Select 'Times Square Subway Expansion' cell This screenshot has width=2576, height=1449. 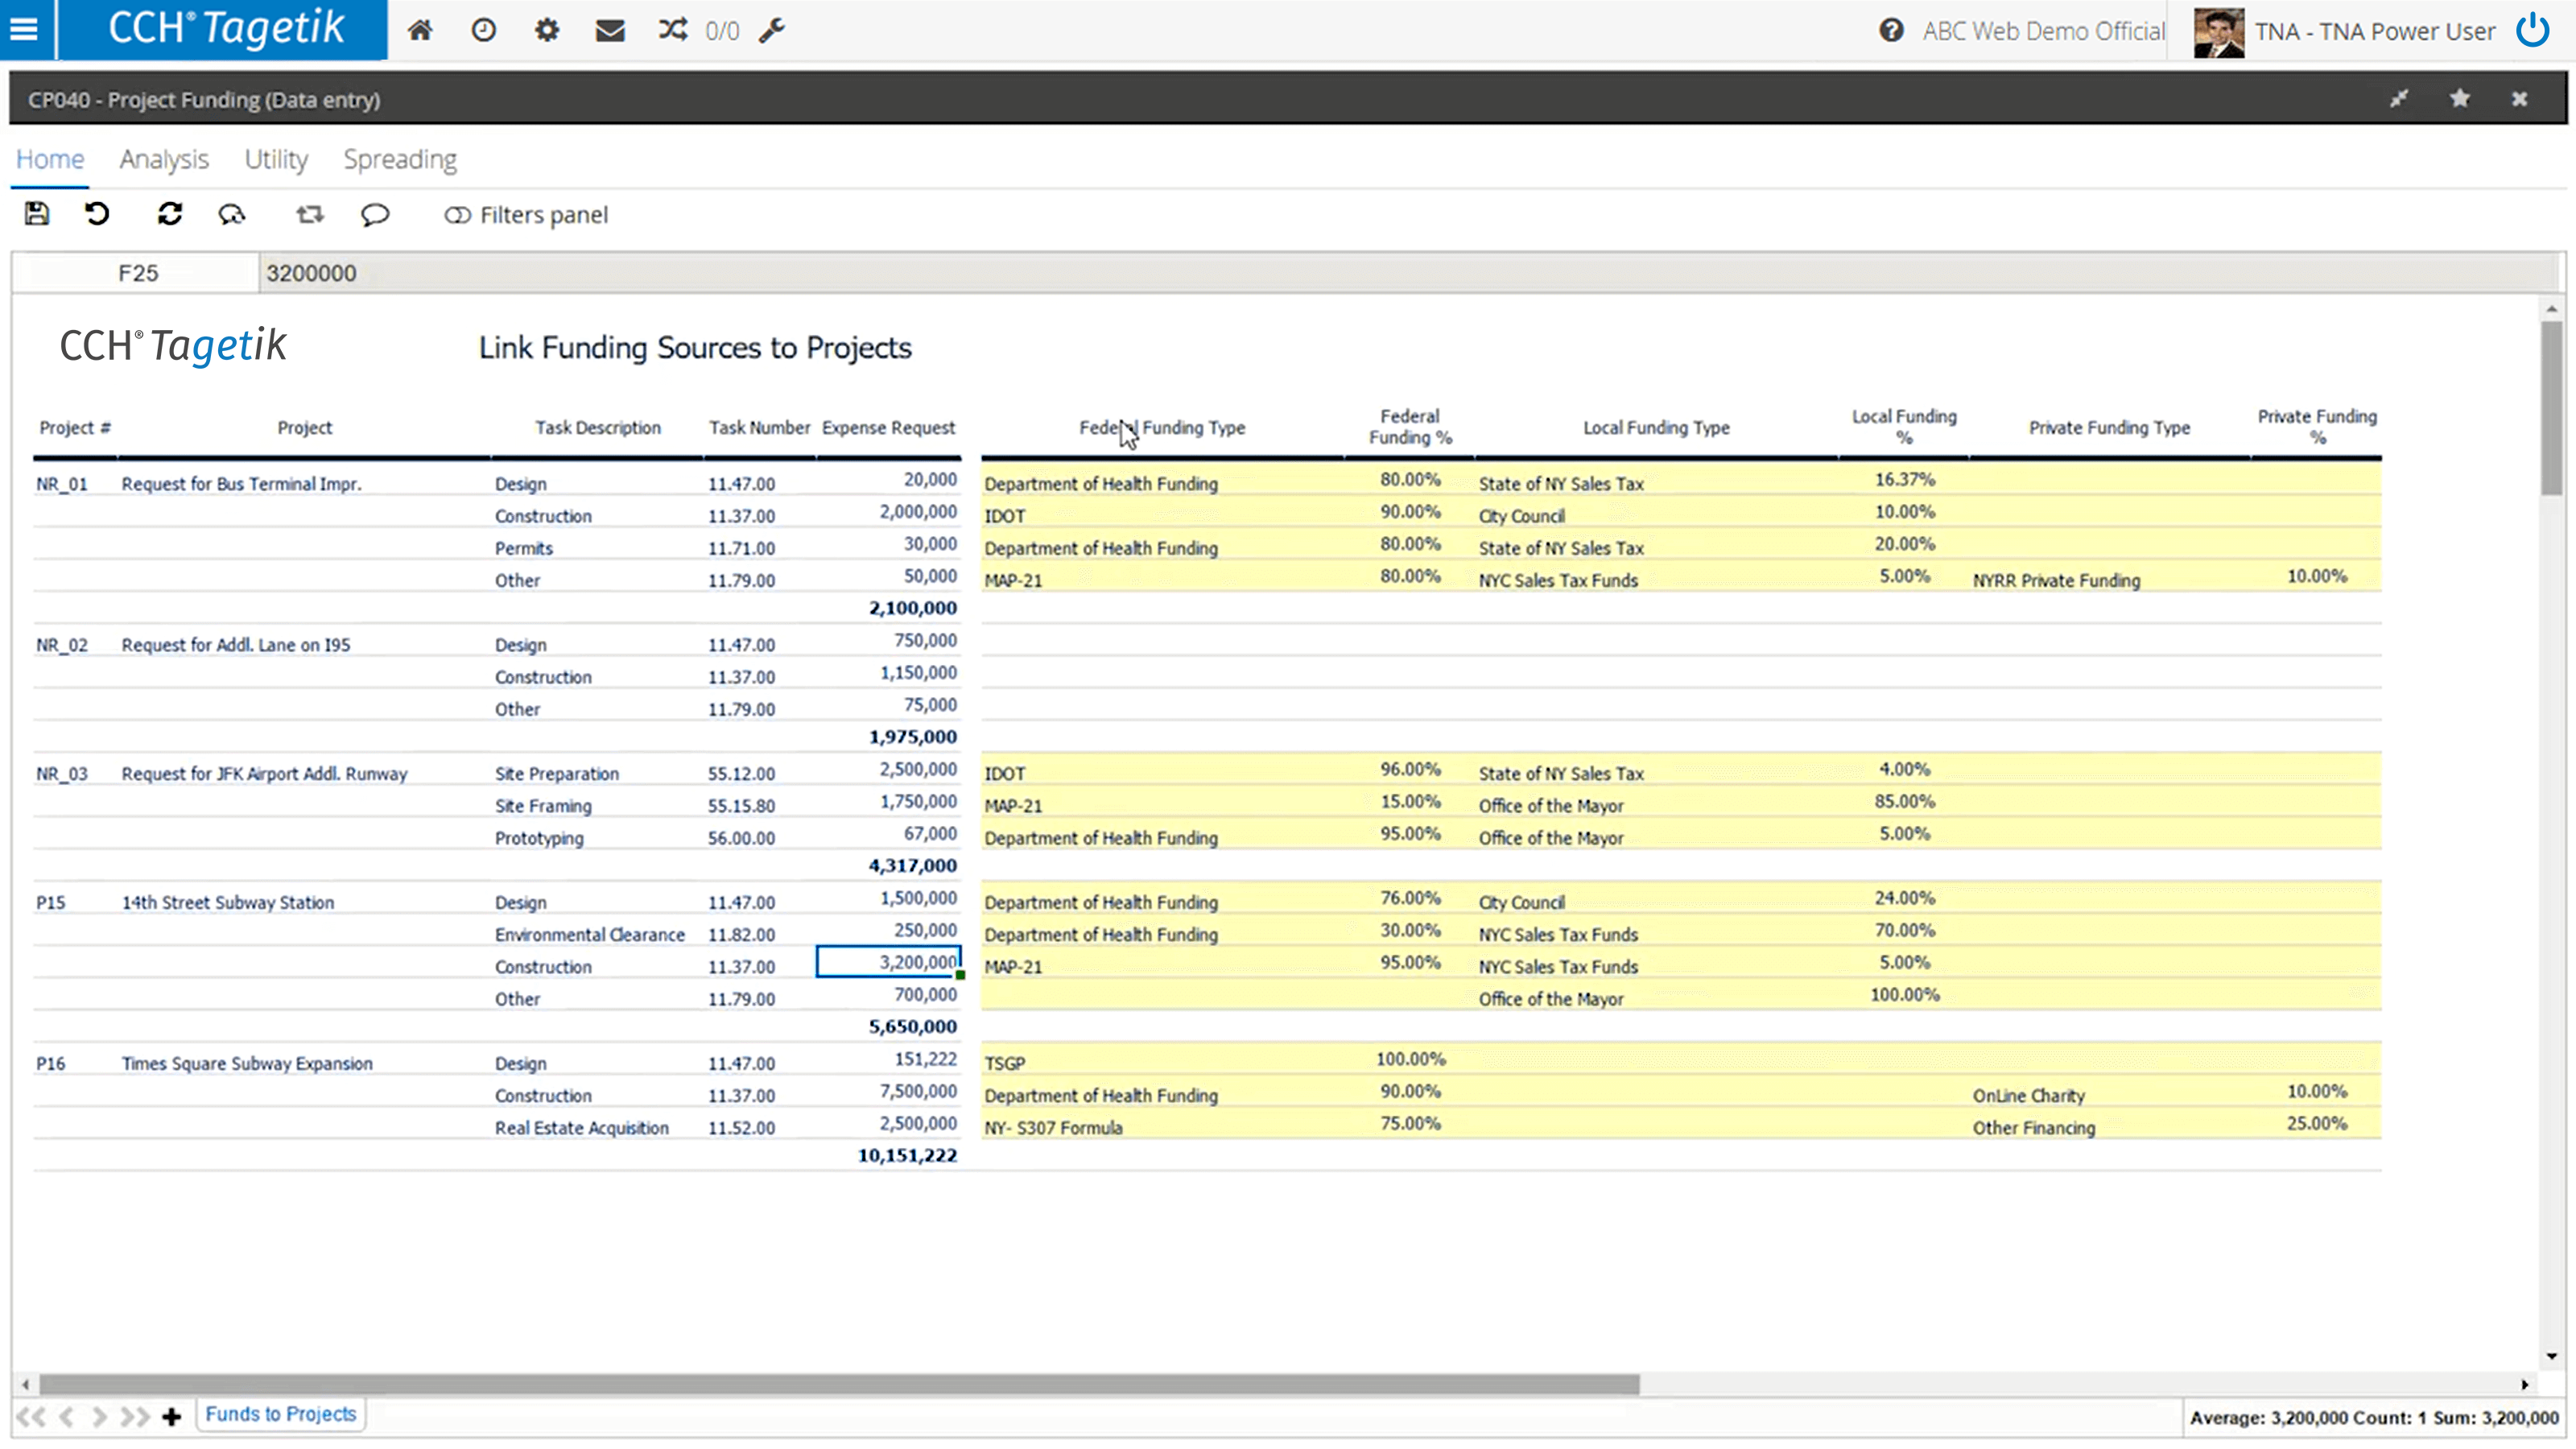click(x=247, y=1063)
